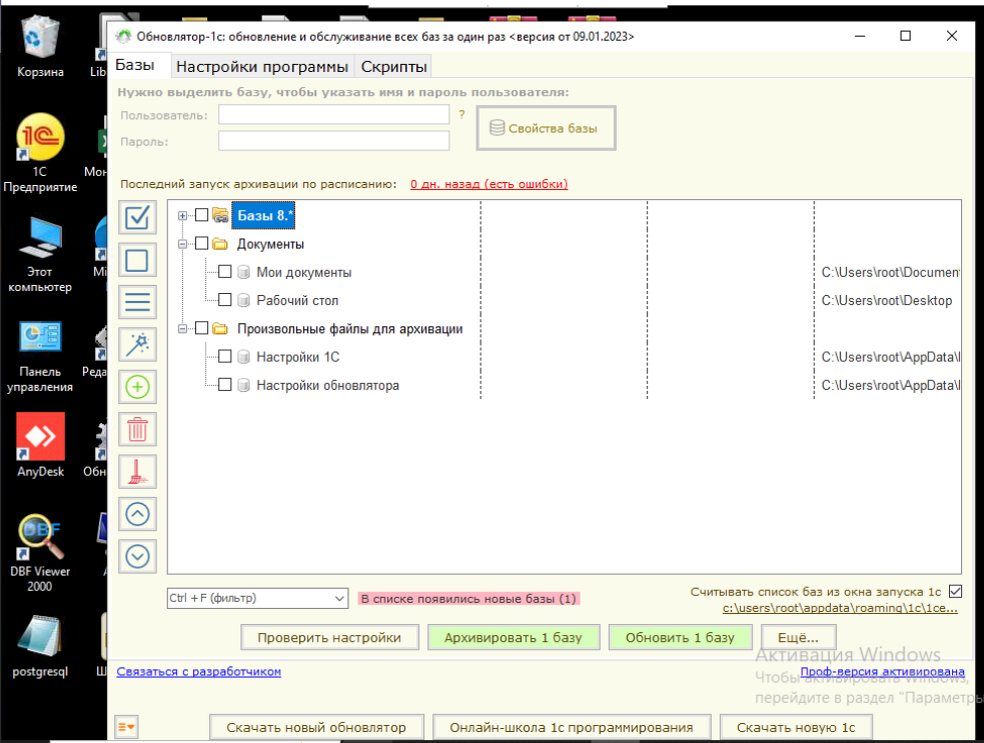Switch to the Настройки программы tab

tap(262, 67)
